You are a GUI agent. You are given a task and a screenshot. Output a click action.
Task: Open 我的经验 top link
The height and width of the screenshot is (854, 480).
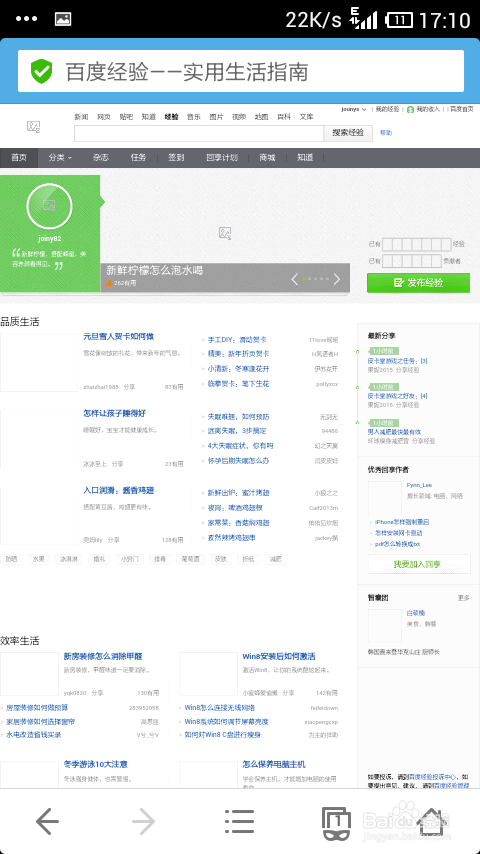[x=387, y=109]
